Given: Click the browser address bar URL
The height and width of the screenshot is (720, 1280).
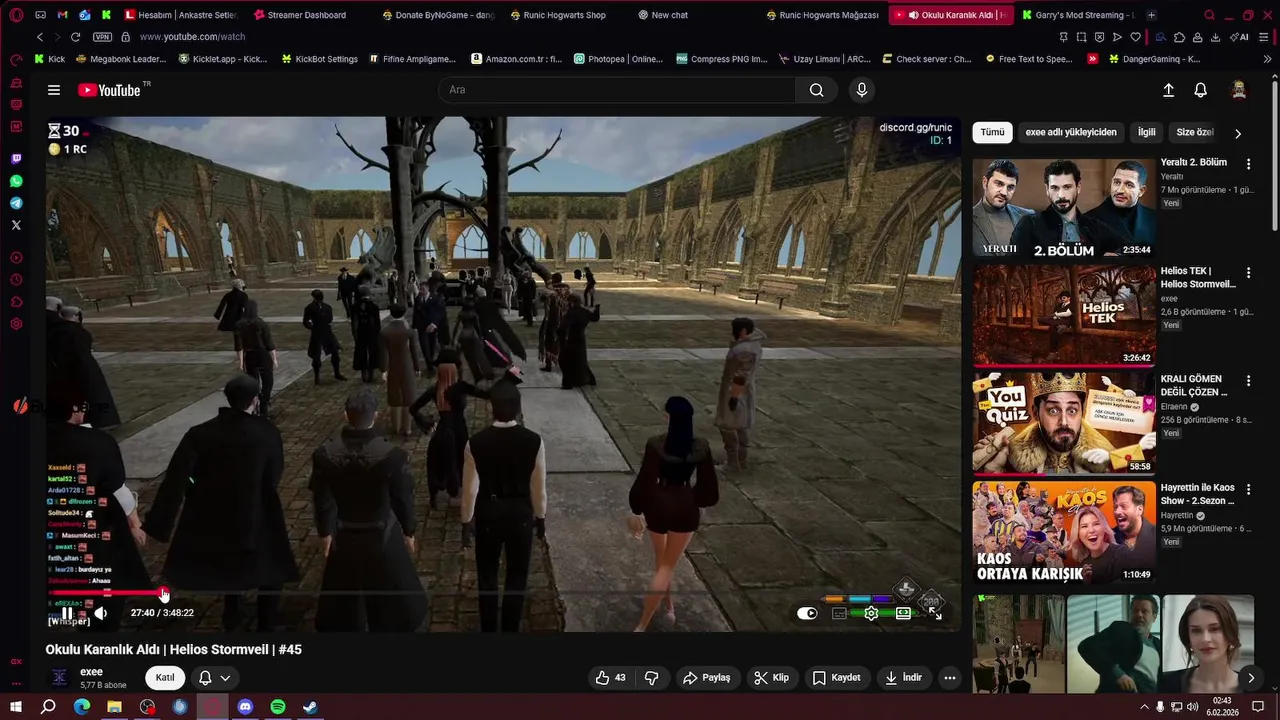Looking at the screenshot, I should click(192, 37).
